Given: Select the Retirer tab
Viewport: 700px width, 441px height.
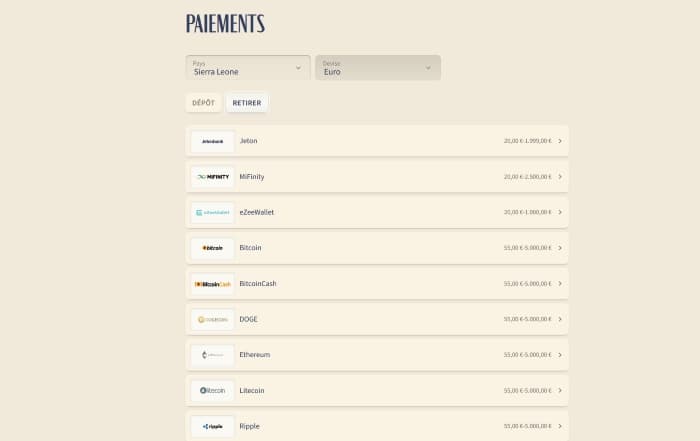Looking at the screenshot, I should [247, 103].
